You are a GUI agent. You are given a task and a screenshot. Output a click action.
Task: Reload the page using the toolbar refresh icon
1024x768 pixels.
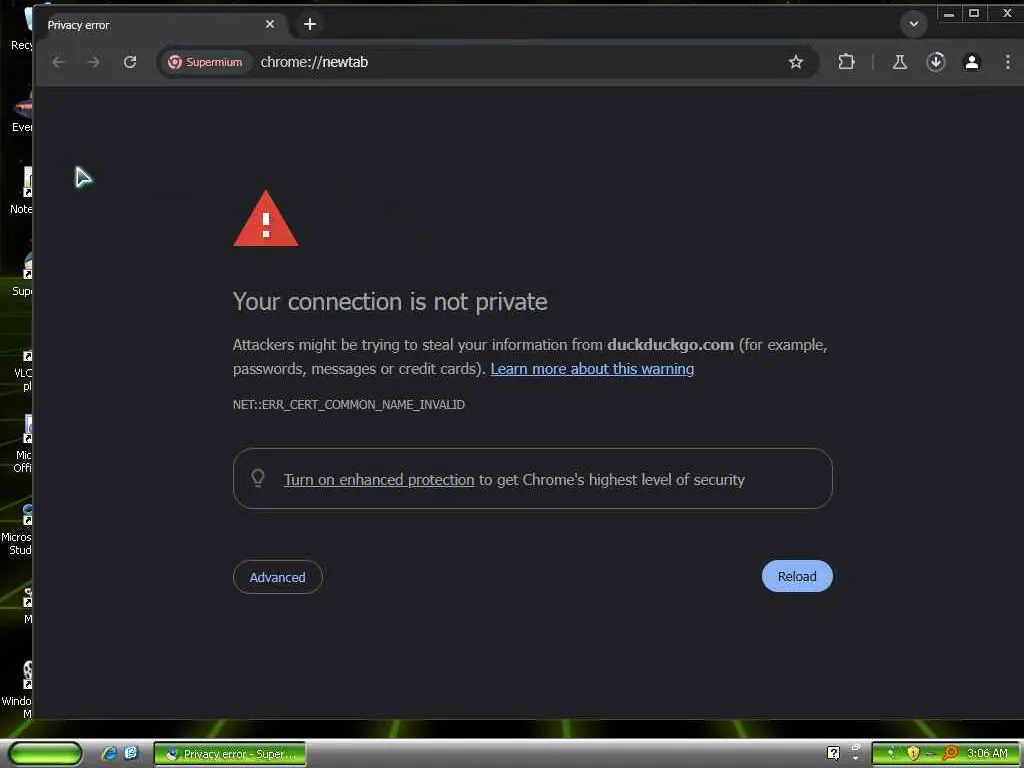[x=130, y=62]
